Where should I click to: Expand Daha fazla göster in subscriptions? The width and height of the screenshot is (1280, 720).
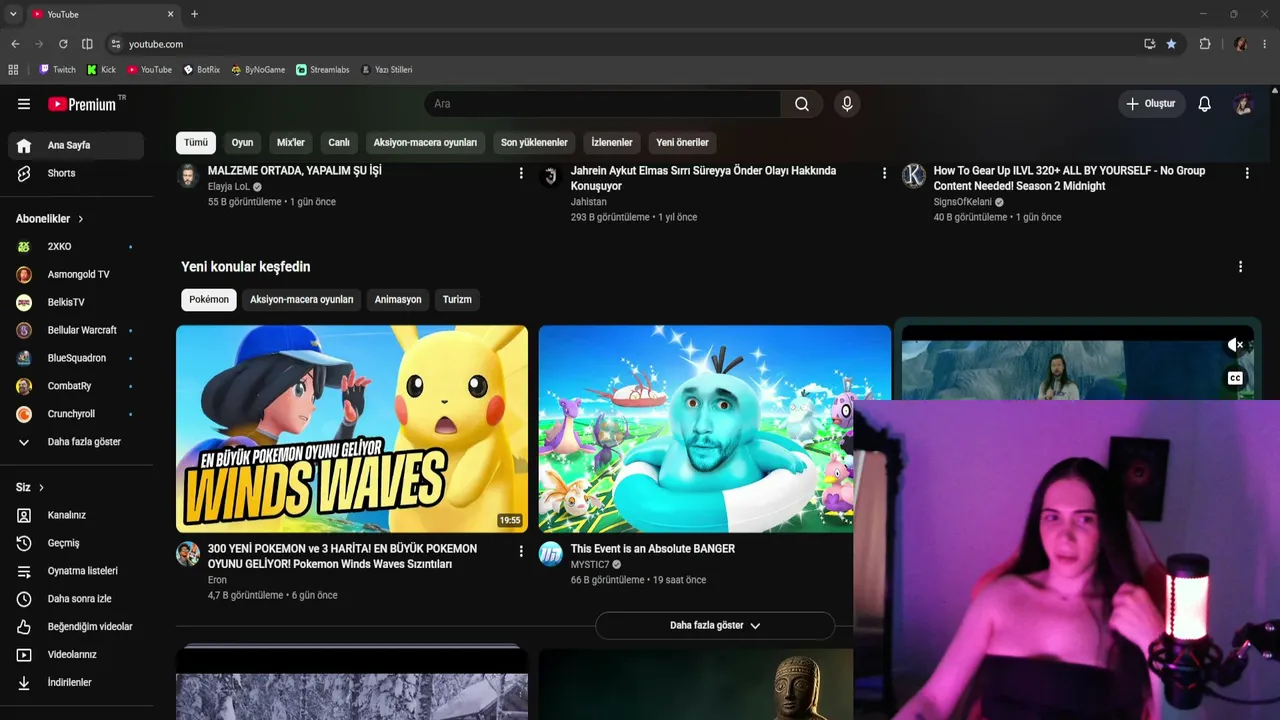pos(76,442)
